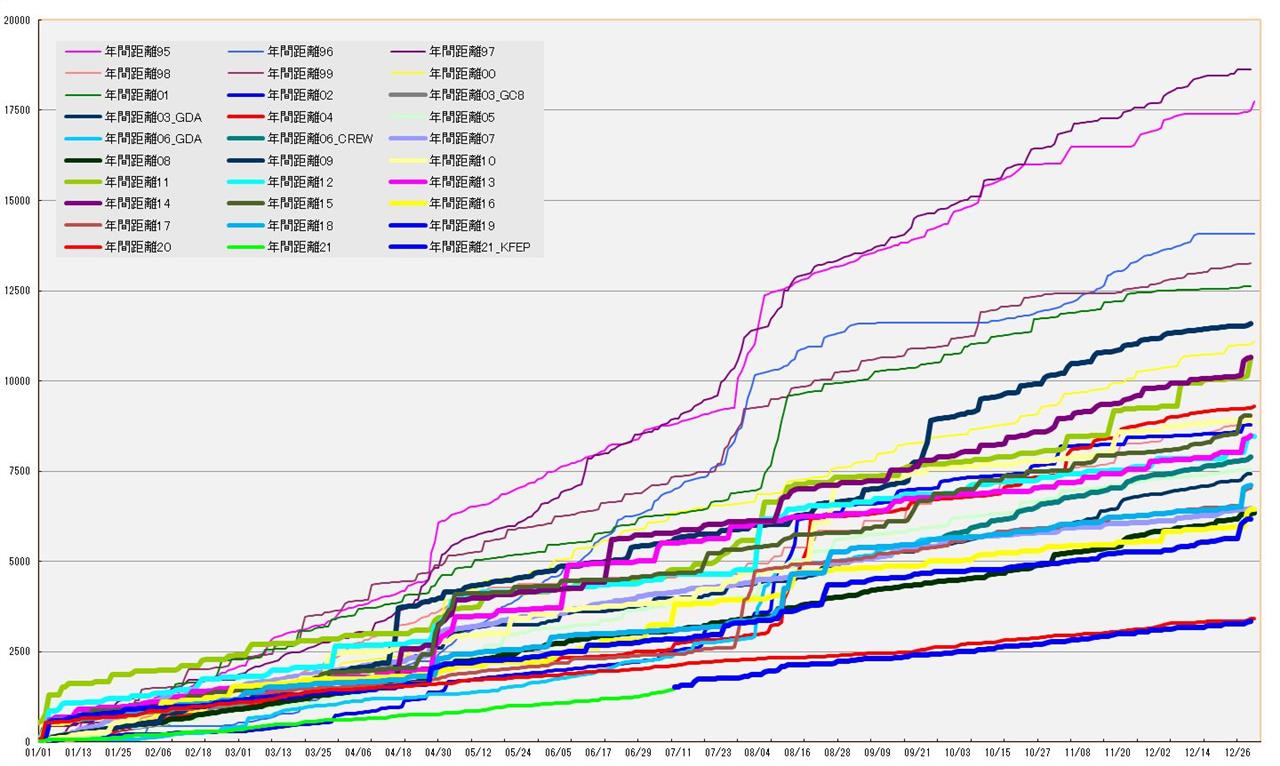Click legend label 年間距離99
This screenshot has height=766, width=1280.
tap(301, 73)
